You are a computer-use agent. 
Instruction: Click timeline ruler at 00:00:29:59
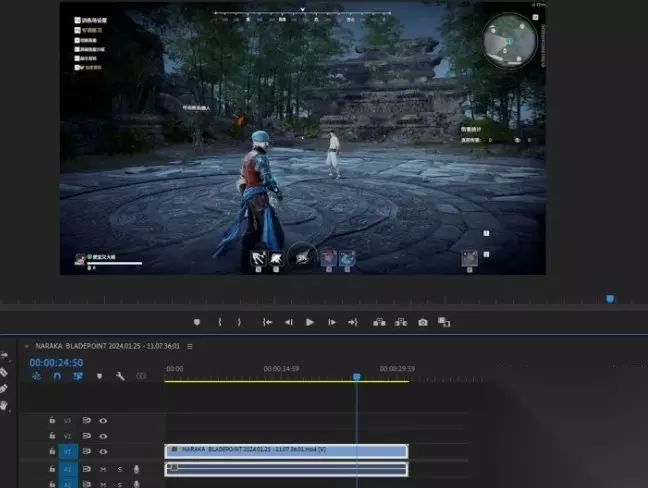(x=398, y=369)
